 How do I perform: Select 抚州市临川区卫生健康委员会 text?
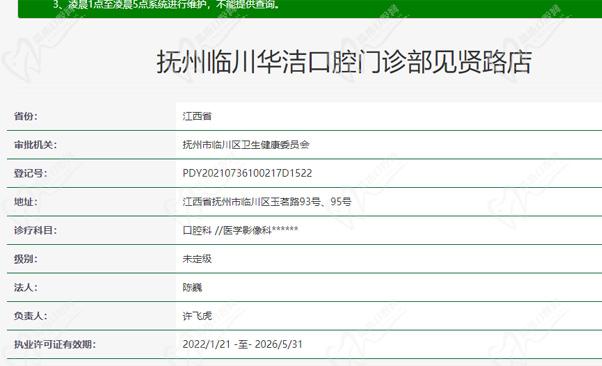[x=246, y=145]
